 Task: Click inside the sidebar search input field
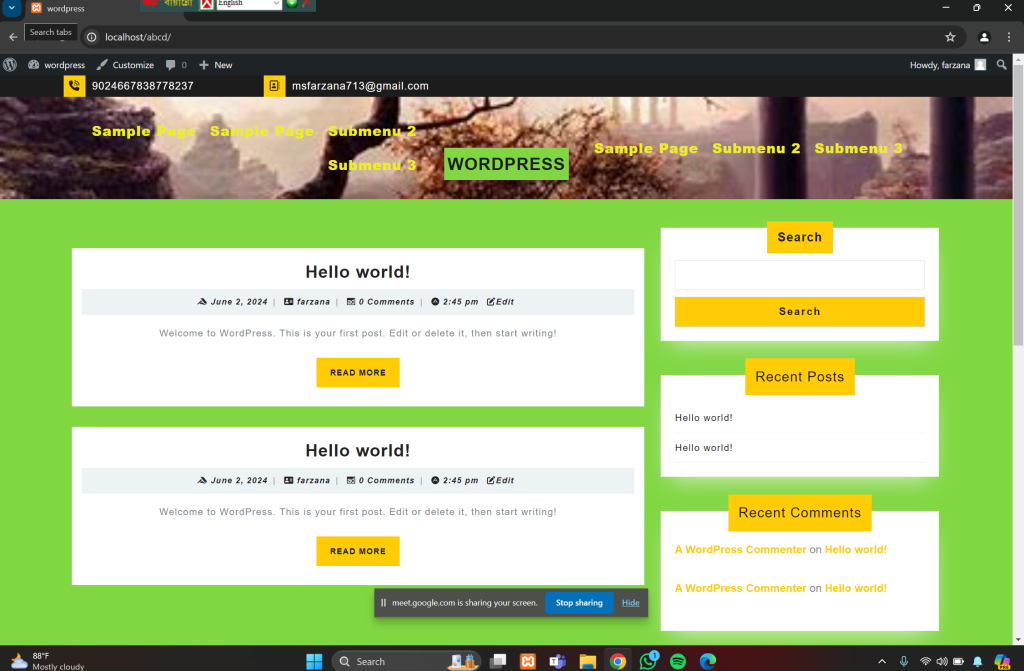point(799,275)
